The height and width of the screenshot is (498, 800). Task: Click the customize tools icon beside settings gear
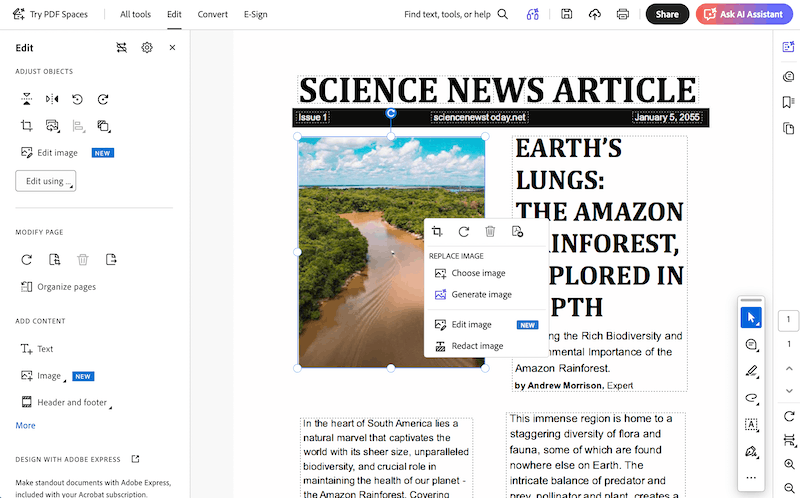121,47
